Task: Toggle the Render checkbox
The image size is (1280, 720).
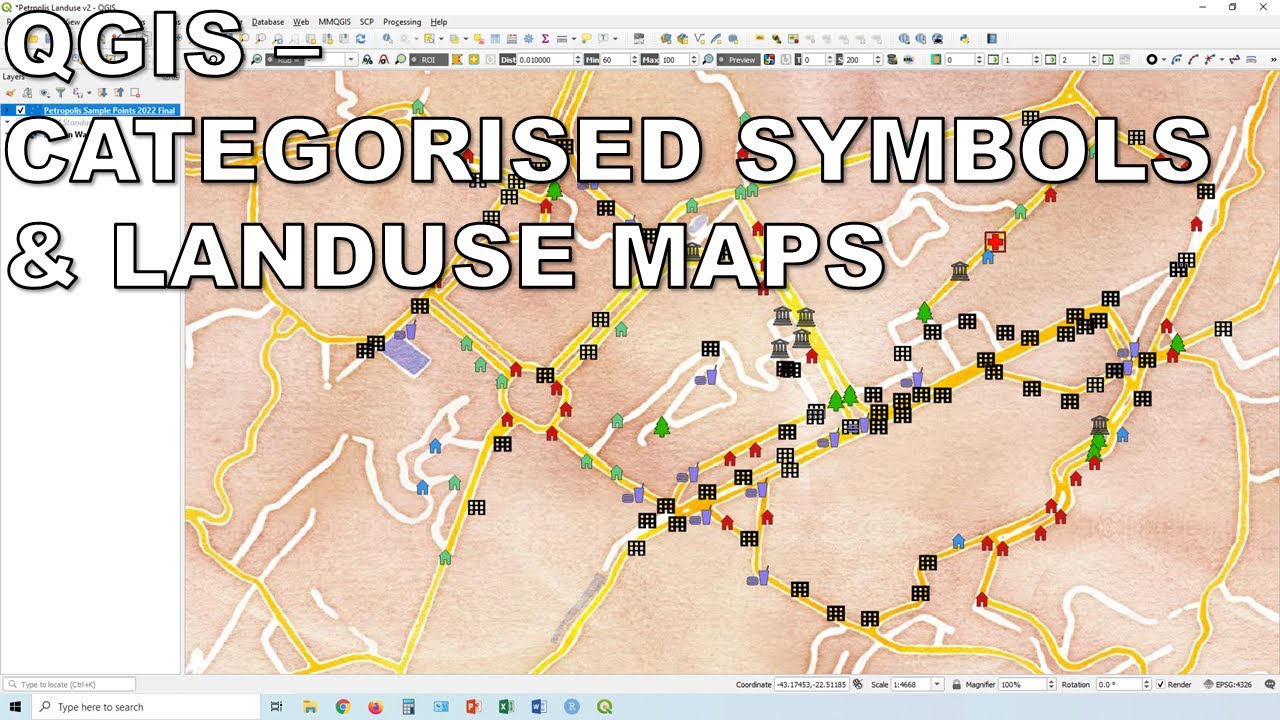Action: coord(1161,684)
